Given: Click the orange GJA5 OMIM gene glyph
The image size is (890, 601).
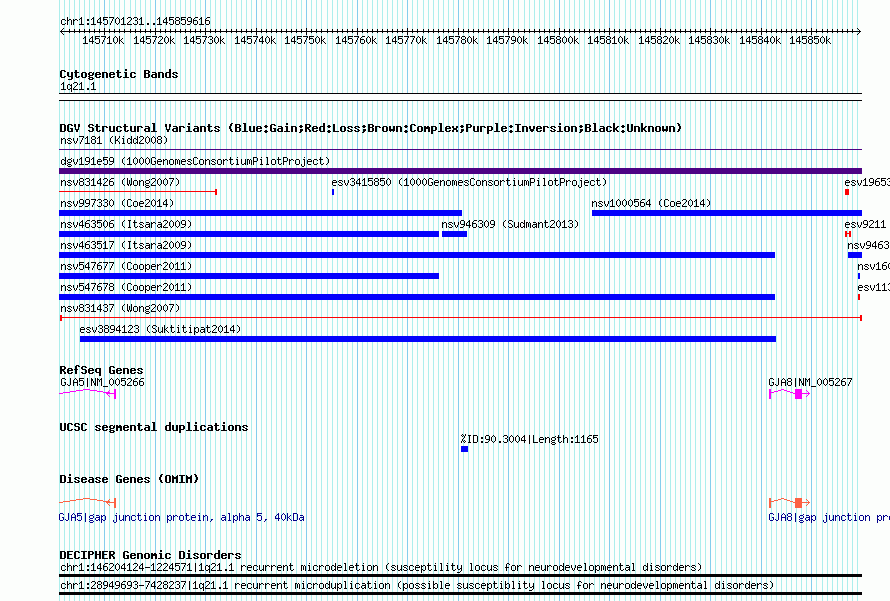Looking at the screenshot, I should click(x=87, y=502).
